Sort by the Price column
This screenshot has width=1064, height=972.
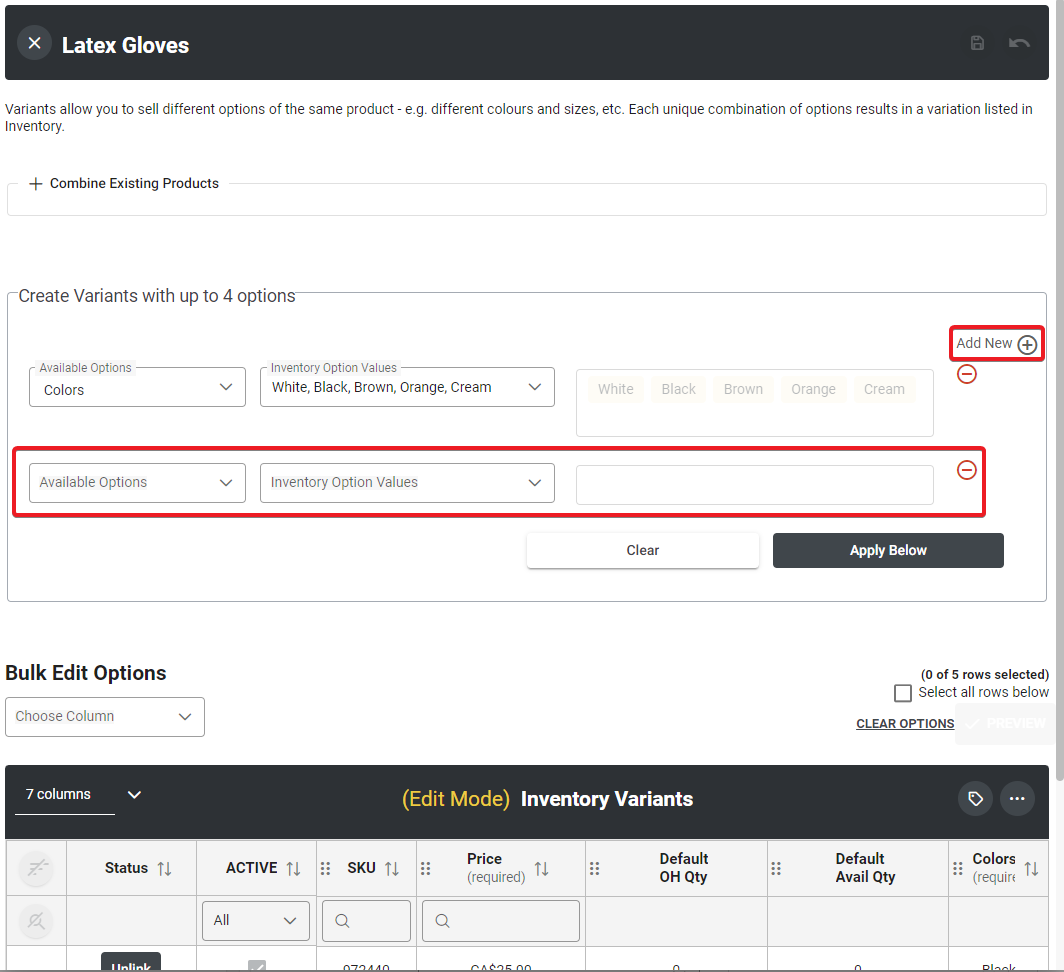pos(541,868)
